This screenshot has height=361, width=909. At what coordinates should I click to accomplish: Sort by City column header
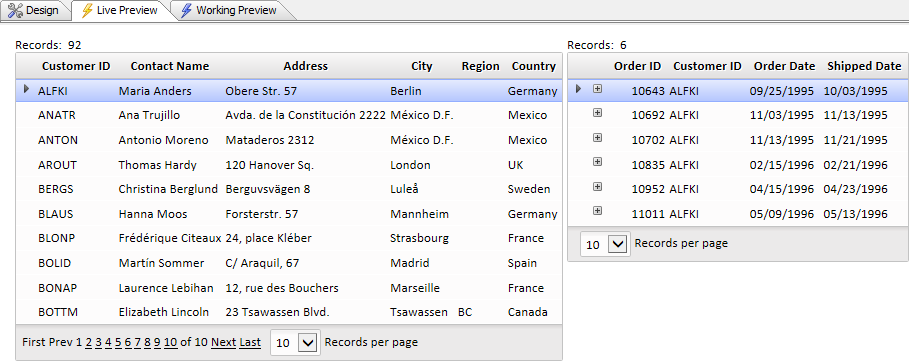(422, 66)
